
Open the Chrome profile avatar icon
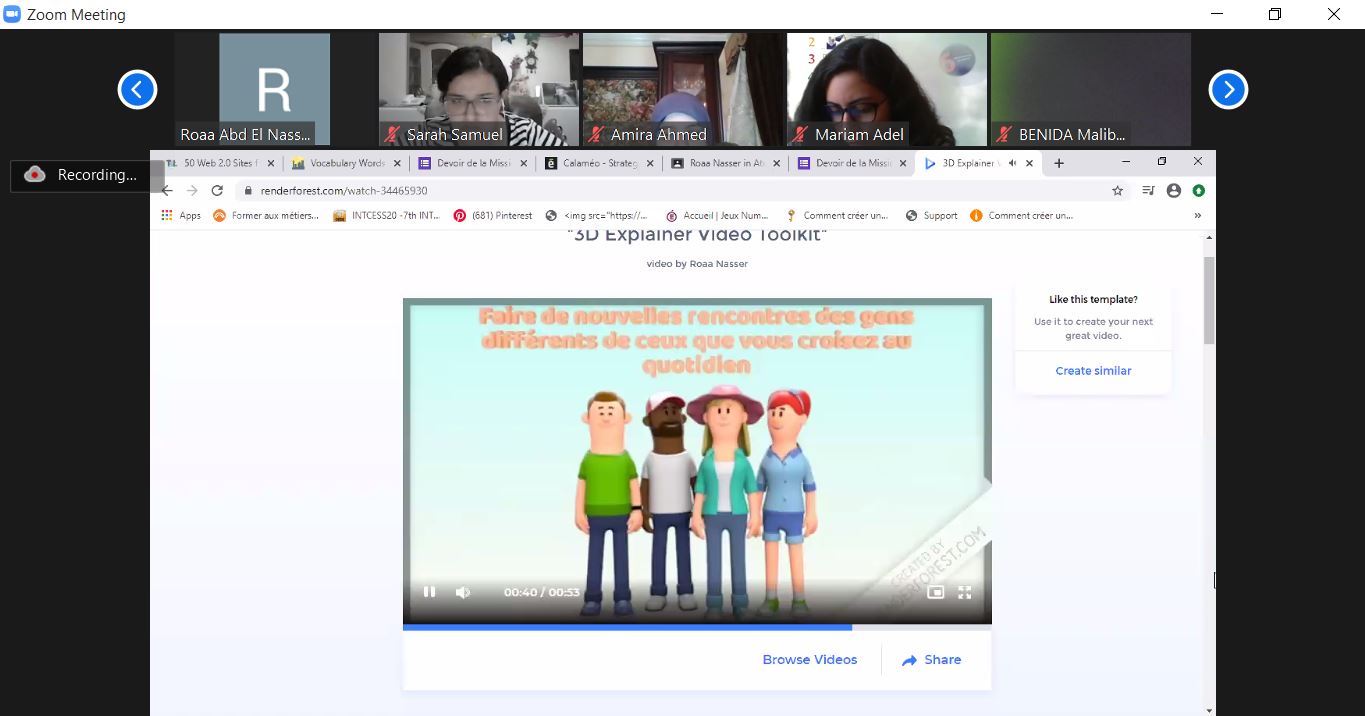[1174, 190]
